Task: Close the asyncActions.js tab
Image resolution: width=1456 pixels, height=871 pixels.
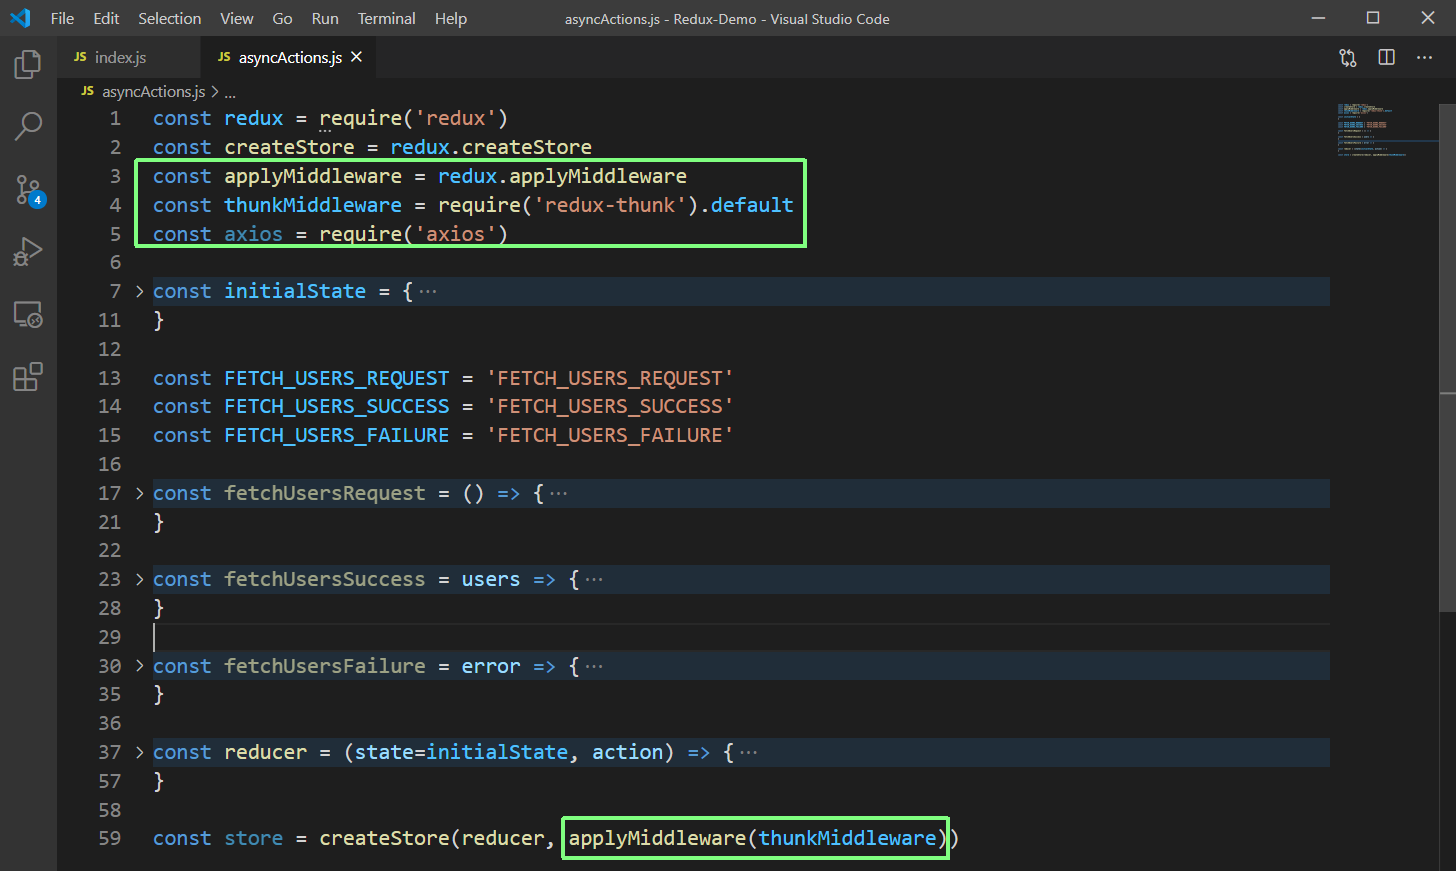Action: [356, 57]
